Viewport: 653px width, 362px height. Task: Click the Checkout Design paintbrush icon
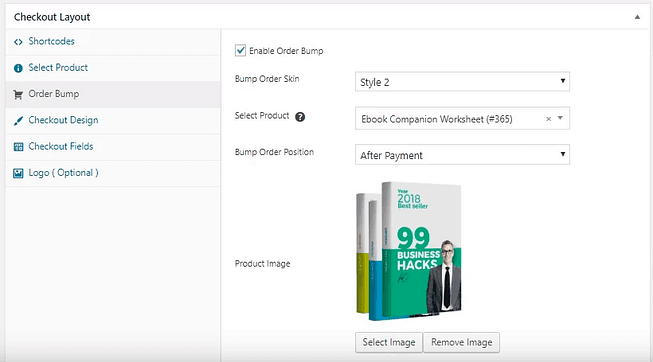[x=18, y=121]
